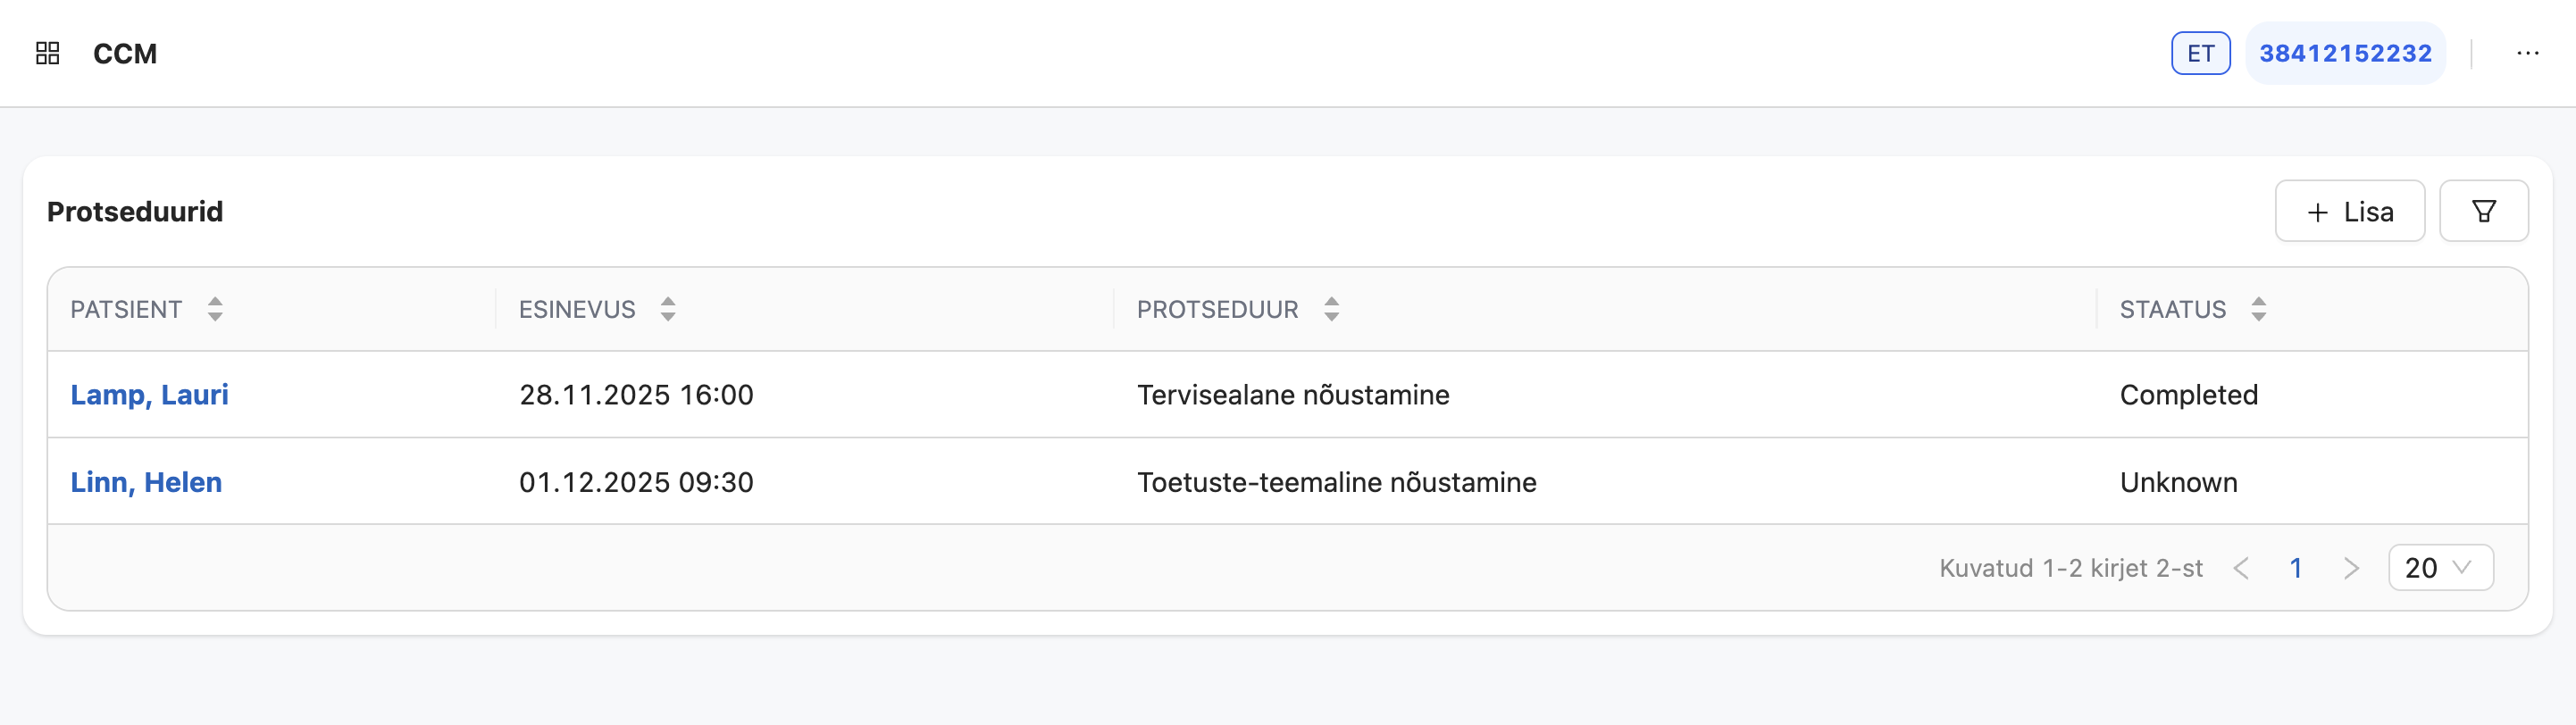Sort entries by STAATUS
2576x725 pixels.
(2258, 309)
